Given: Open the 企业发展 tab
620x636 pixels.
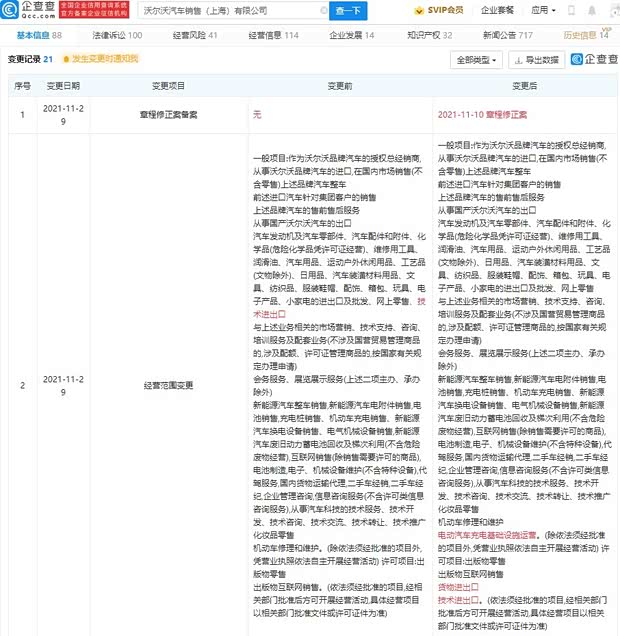Looking at the screenshot, I should [352, 35].
